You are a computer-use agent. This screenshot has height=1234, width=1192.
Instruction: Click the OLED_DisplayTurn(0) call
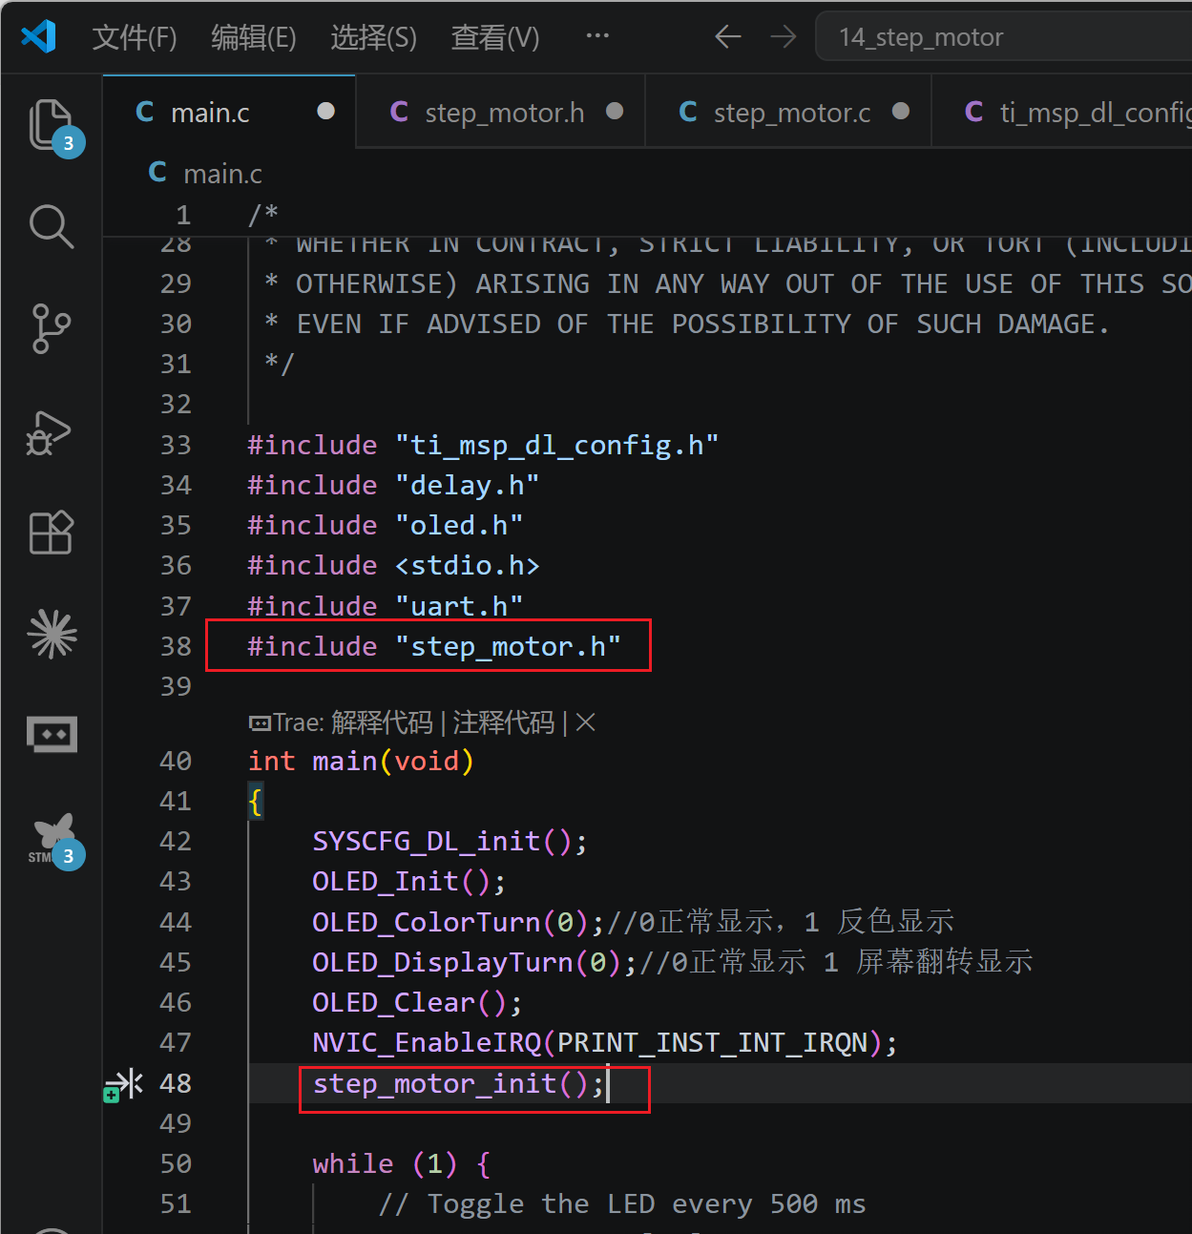point(473,962)
